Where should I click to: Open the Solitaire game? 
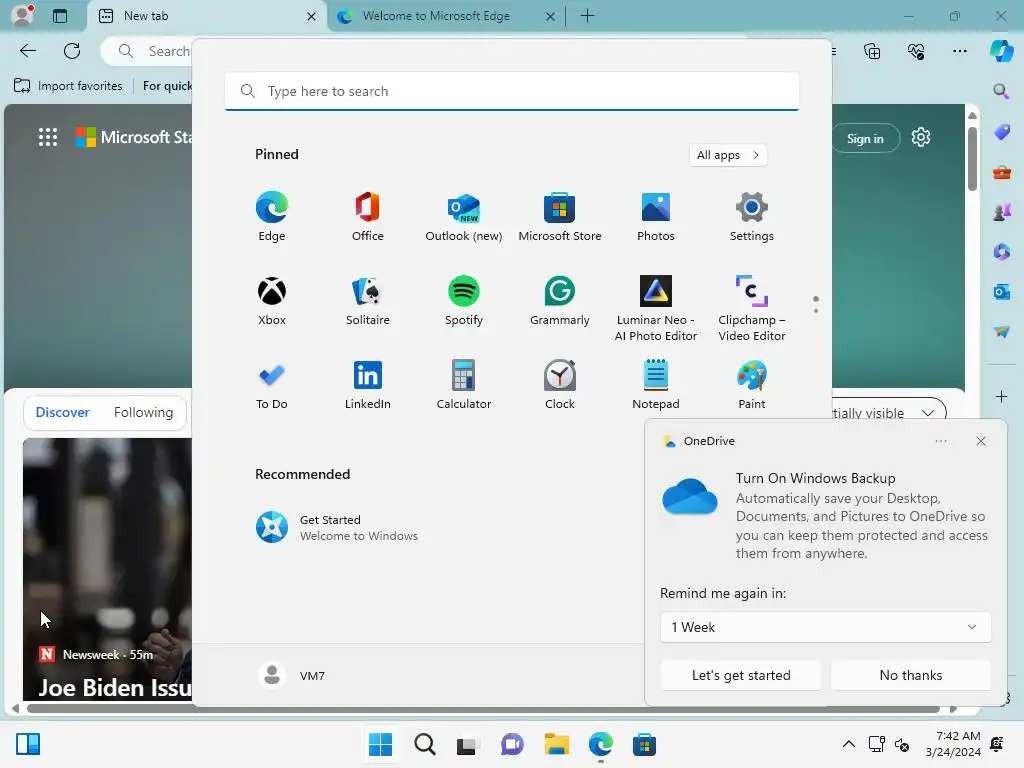368,300
